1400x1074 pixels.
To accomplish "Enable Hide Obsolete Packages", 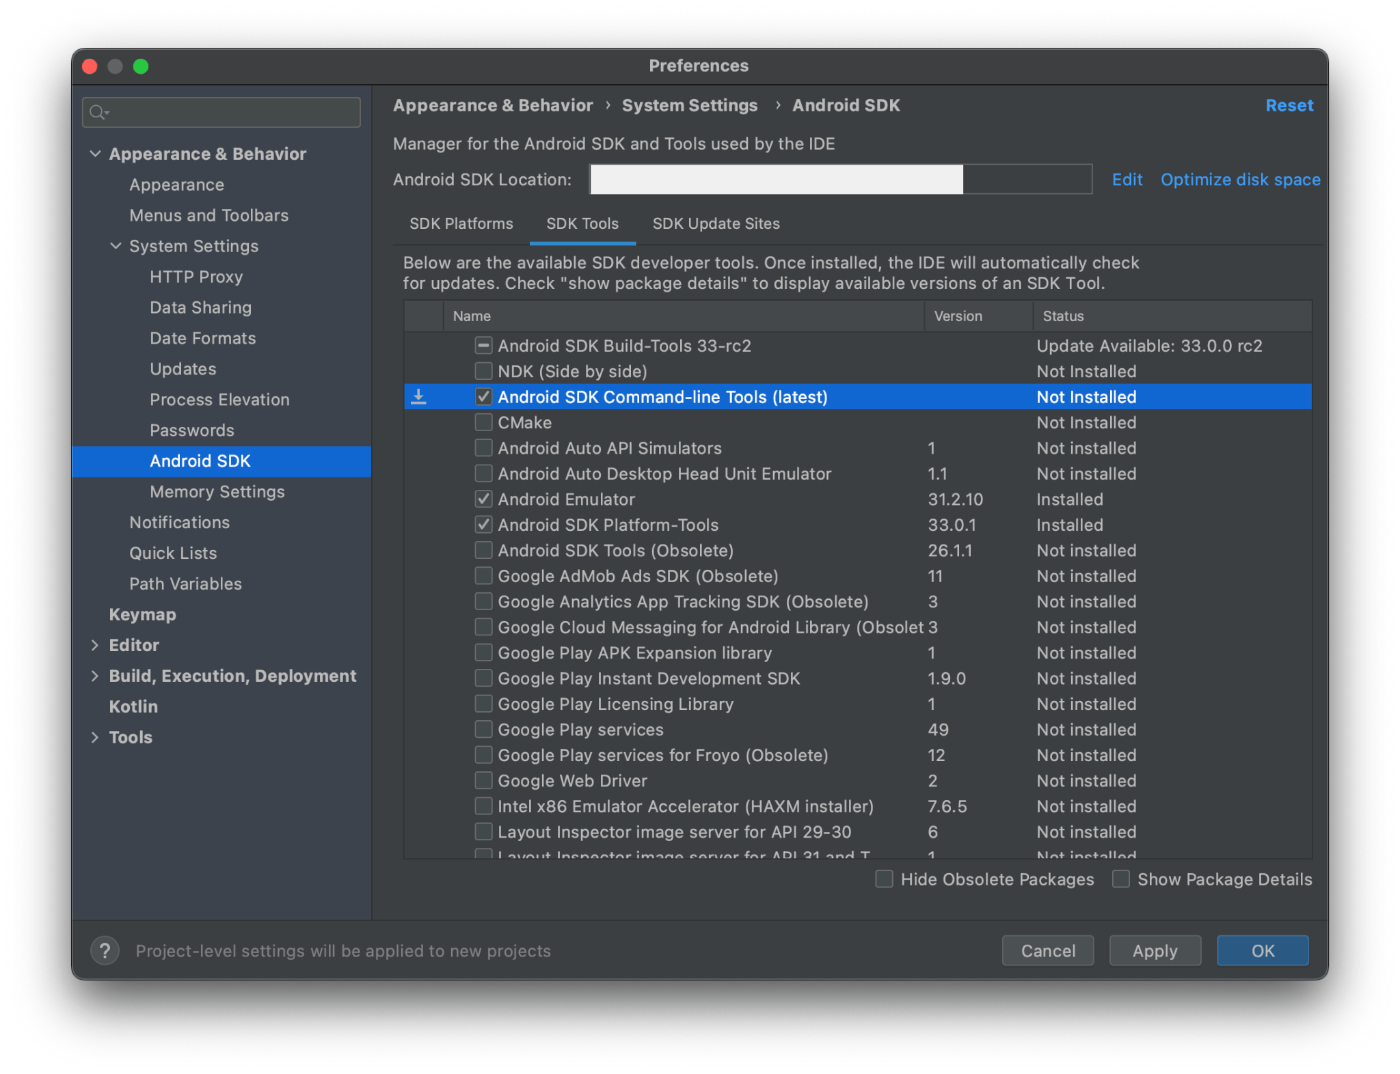I will [884, 879].
